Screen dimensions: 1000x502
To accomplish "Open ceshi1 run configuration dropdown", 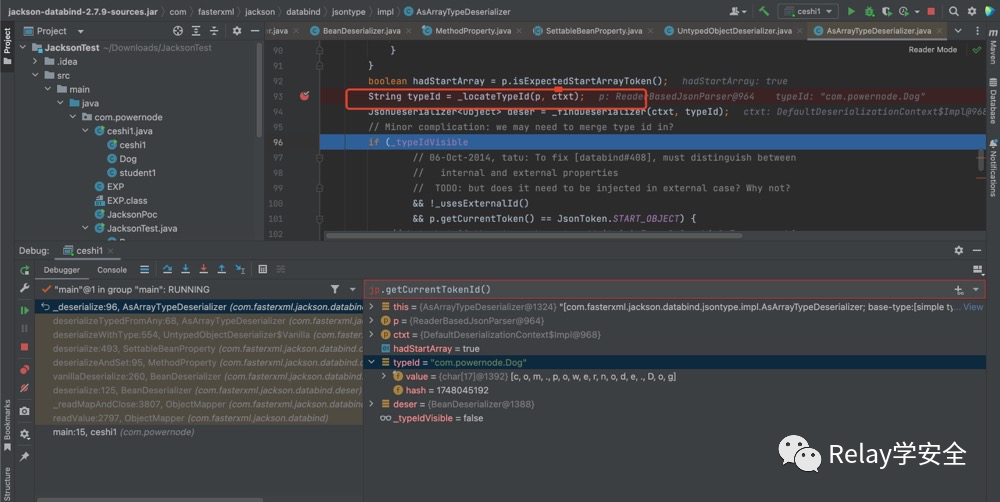I will tap(809, 11).
